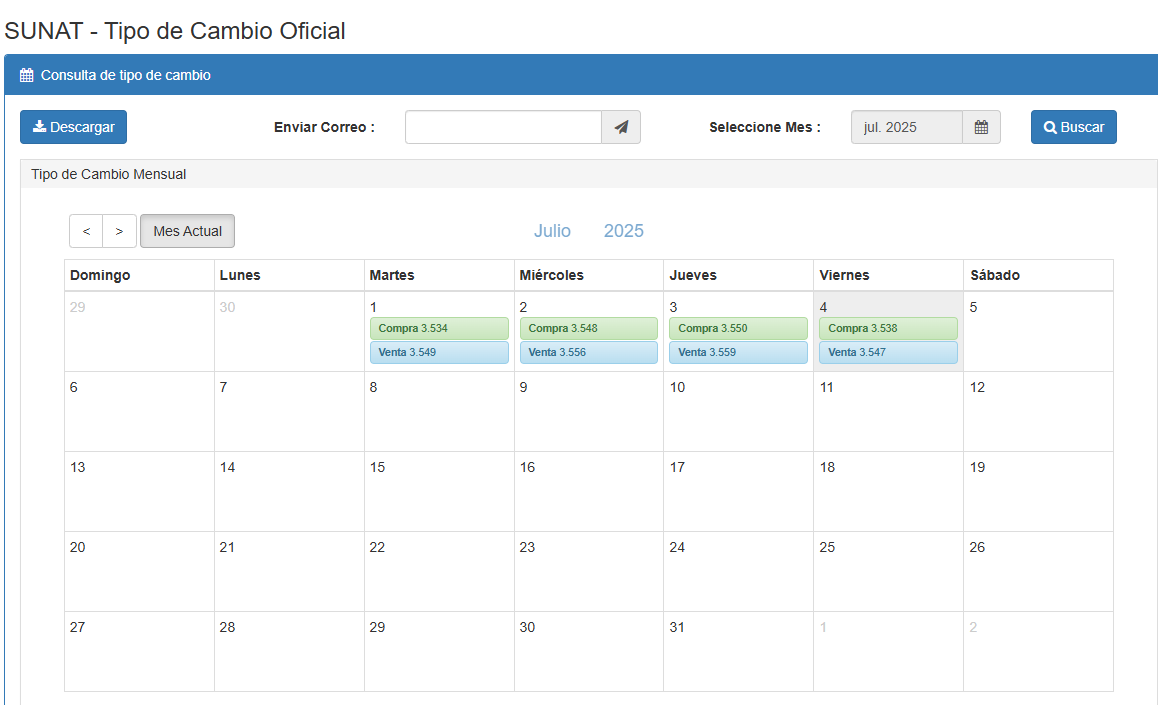Go to previous month arrow
Screen dimensions: 1158x705
click(x=86, y=231)
